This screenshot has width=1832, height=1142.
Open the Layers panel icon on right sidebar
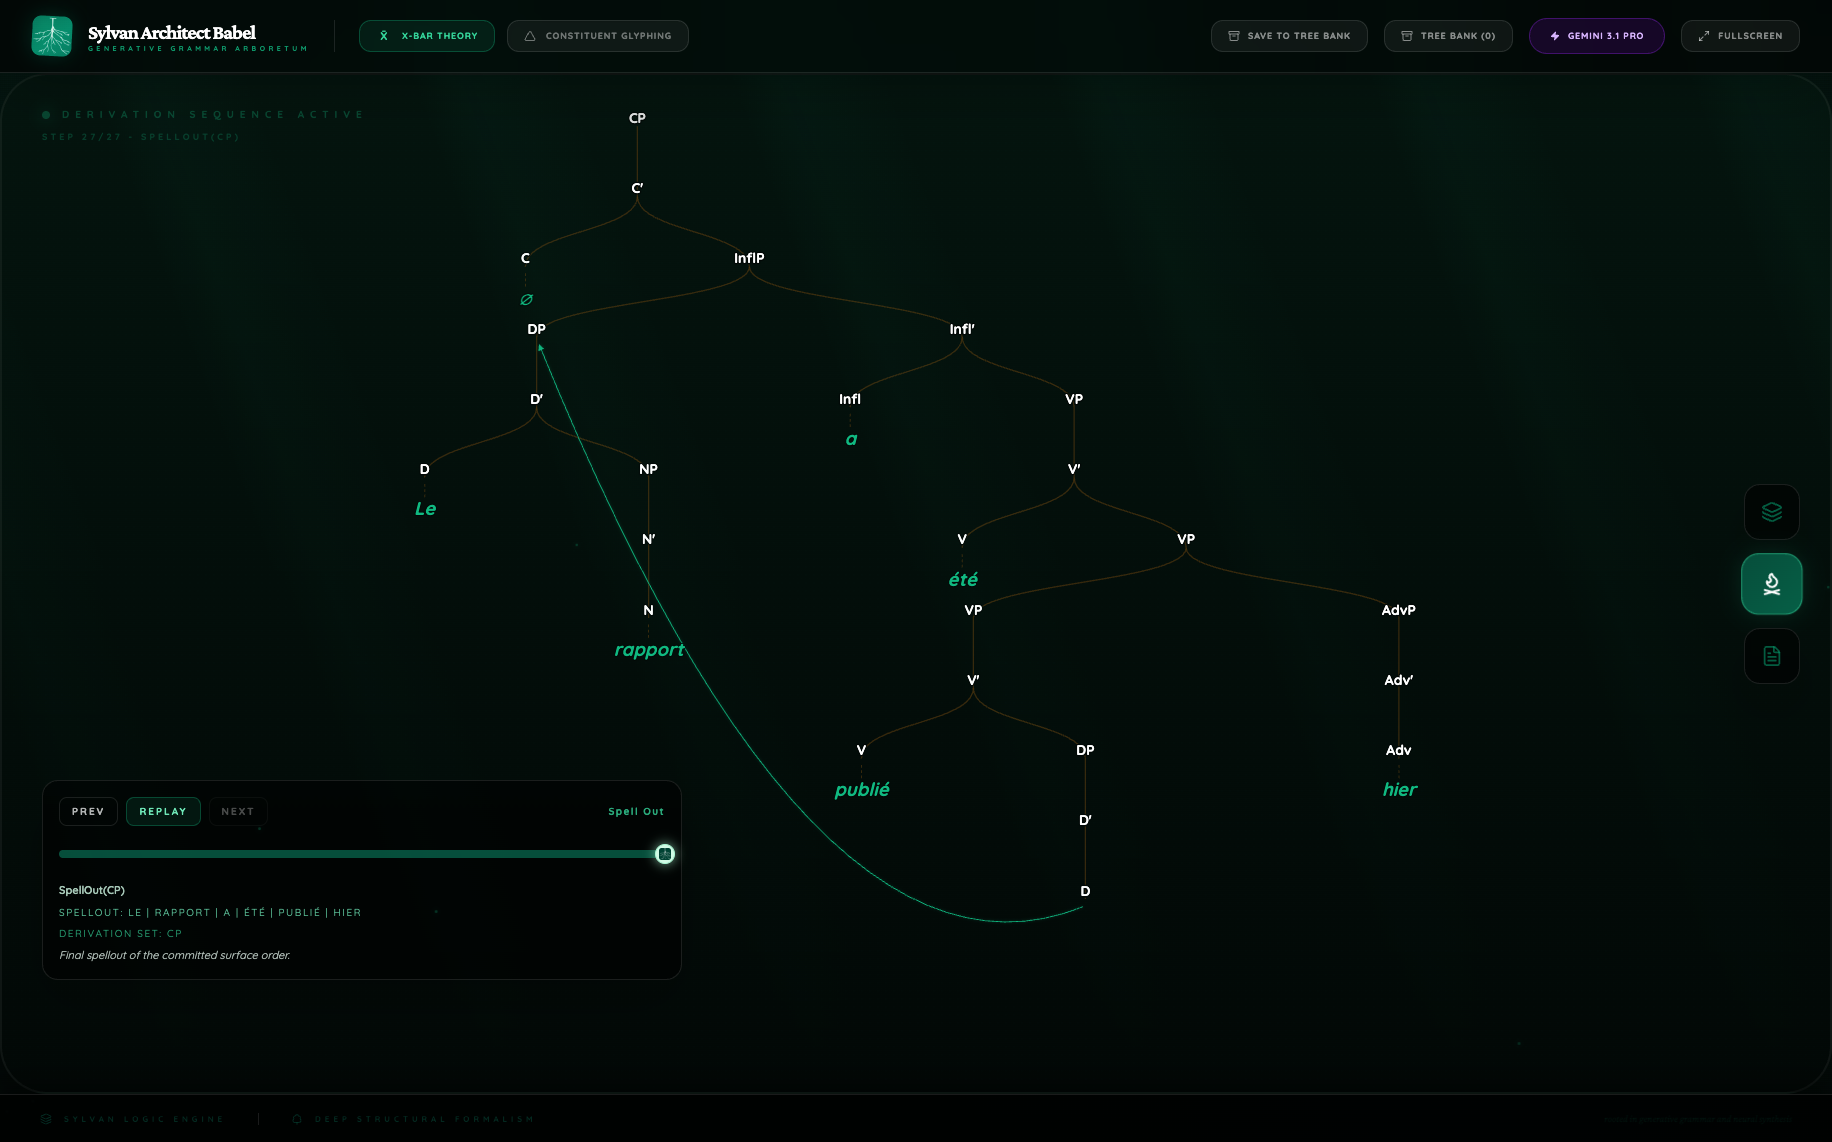click(1771, 512)
